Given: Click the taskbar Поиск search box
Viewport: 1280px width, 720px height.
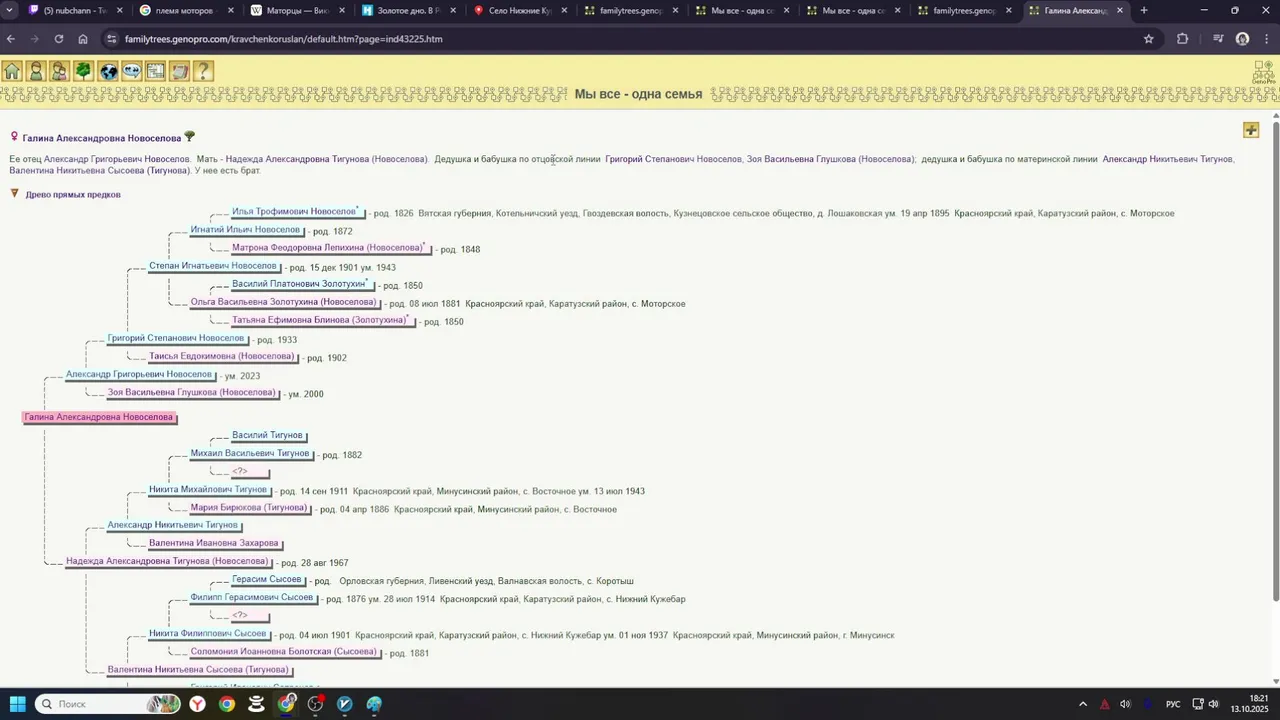Looking at the screenshot, I should pyautogui.click(x=108, y=704).
